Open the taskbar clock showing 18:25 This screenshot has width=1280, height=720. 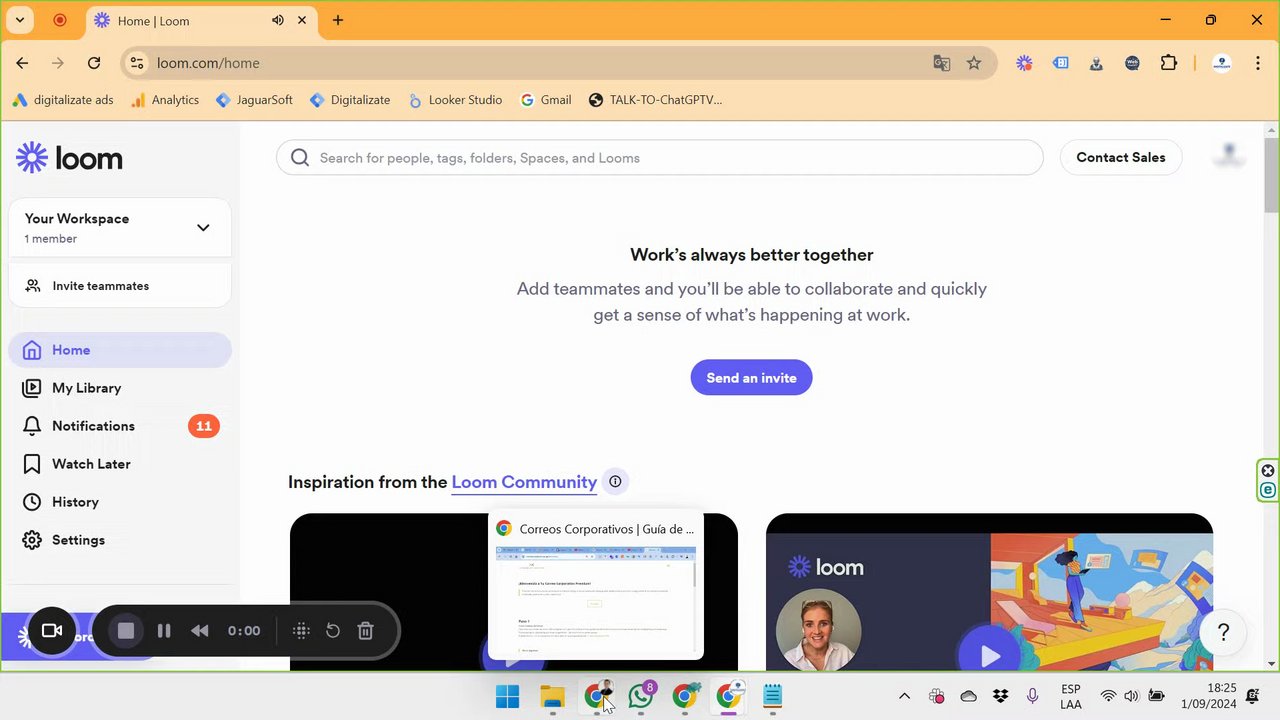tap(1209, 696)
